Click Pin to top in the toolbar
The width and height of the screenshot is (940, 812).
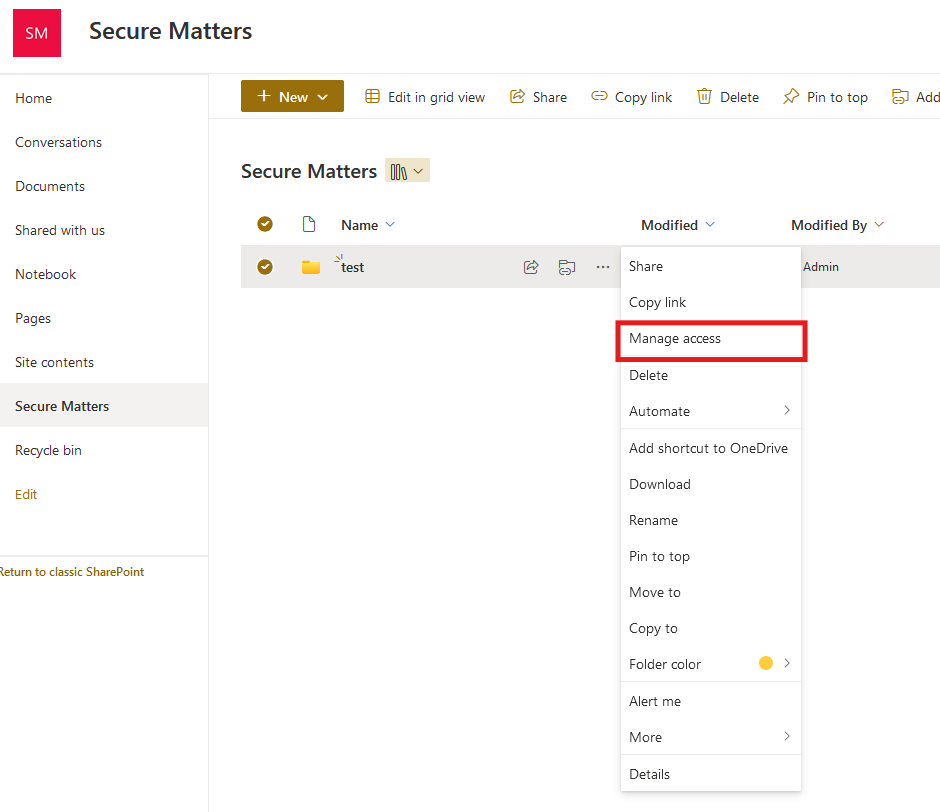[825, 97]
